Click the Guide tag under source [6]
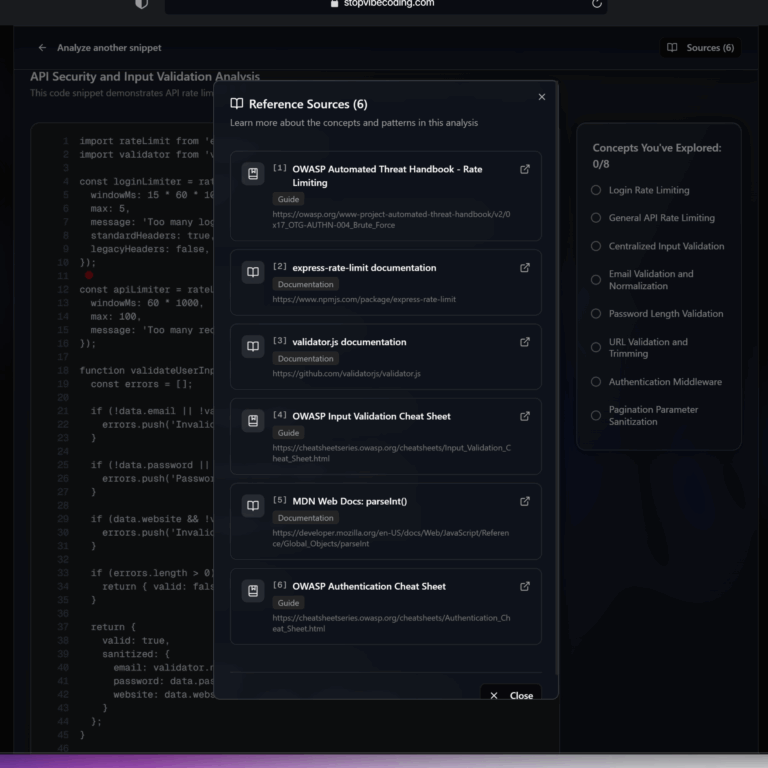The height and width of the screenshot is (768, 768). [288, 603]
